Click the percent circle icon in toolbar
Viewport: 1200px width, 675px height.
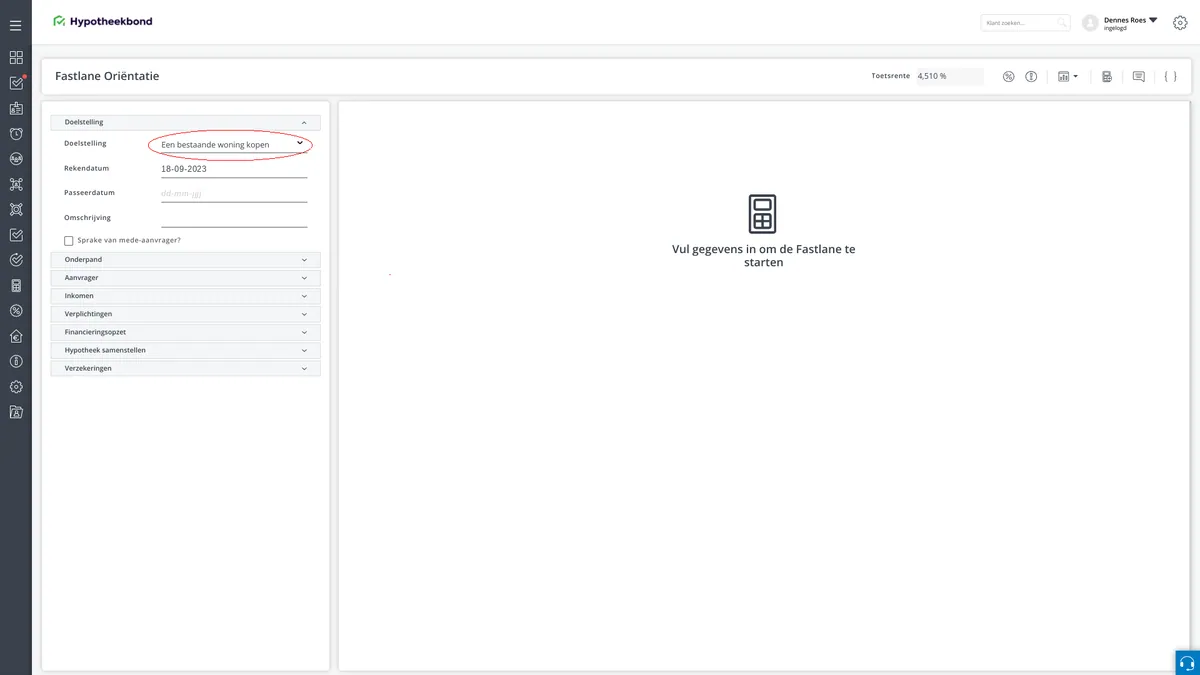point(1008,77)
